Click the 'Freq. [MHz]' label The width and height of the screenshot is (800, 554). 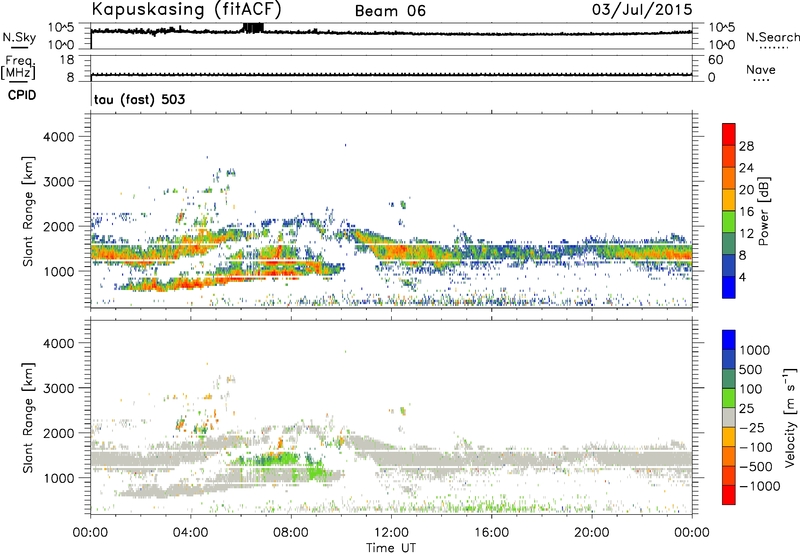point(18,67)
